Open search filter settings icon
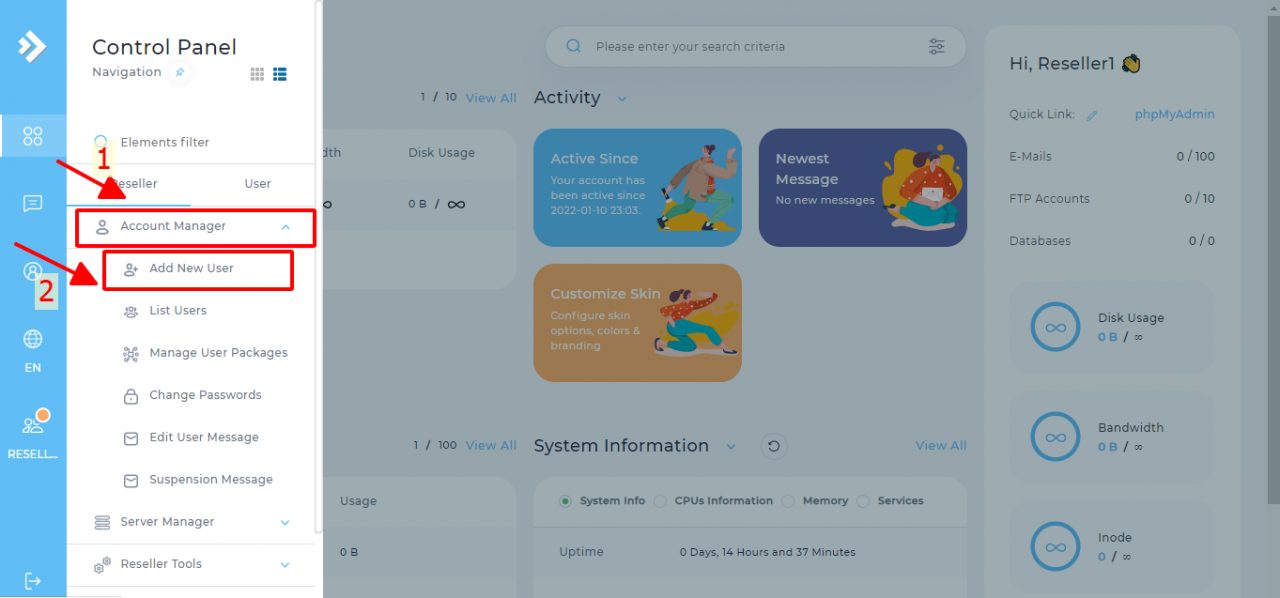This screenshot has height=598, width=1280. [936, 46]
